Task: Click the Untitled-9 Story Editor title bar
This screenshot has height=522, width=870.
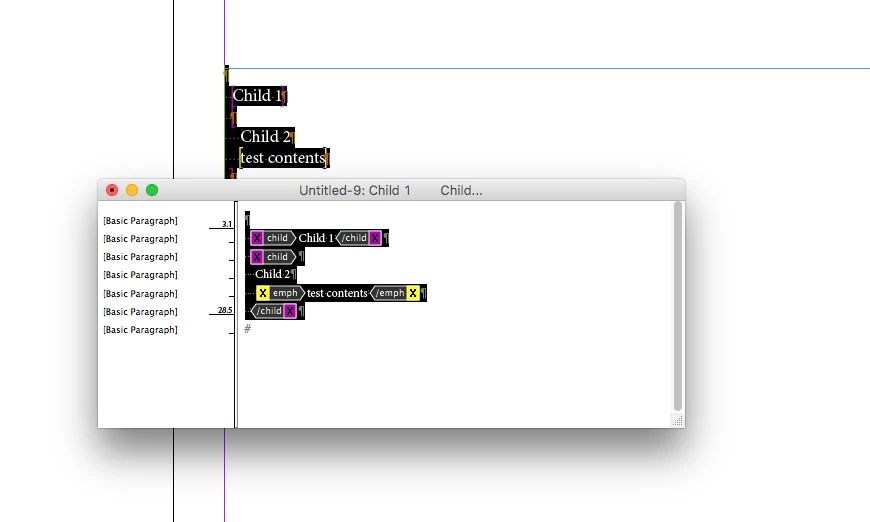Action: [x=391, y=190]
